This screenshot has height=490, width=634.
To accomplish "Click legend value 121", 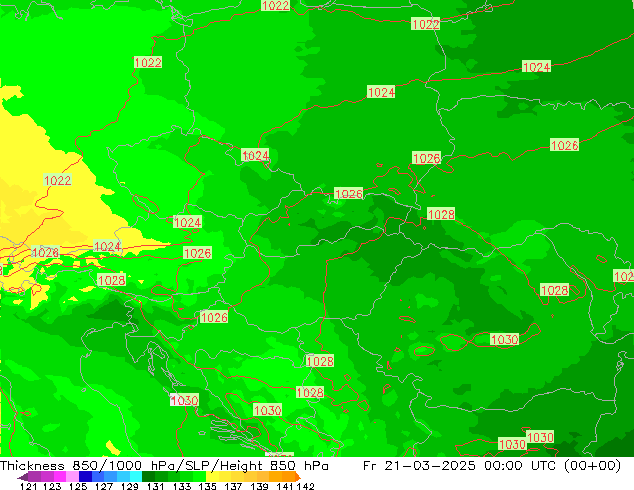I will tap(28, 486).
